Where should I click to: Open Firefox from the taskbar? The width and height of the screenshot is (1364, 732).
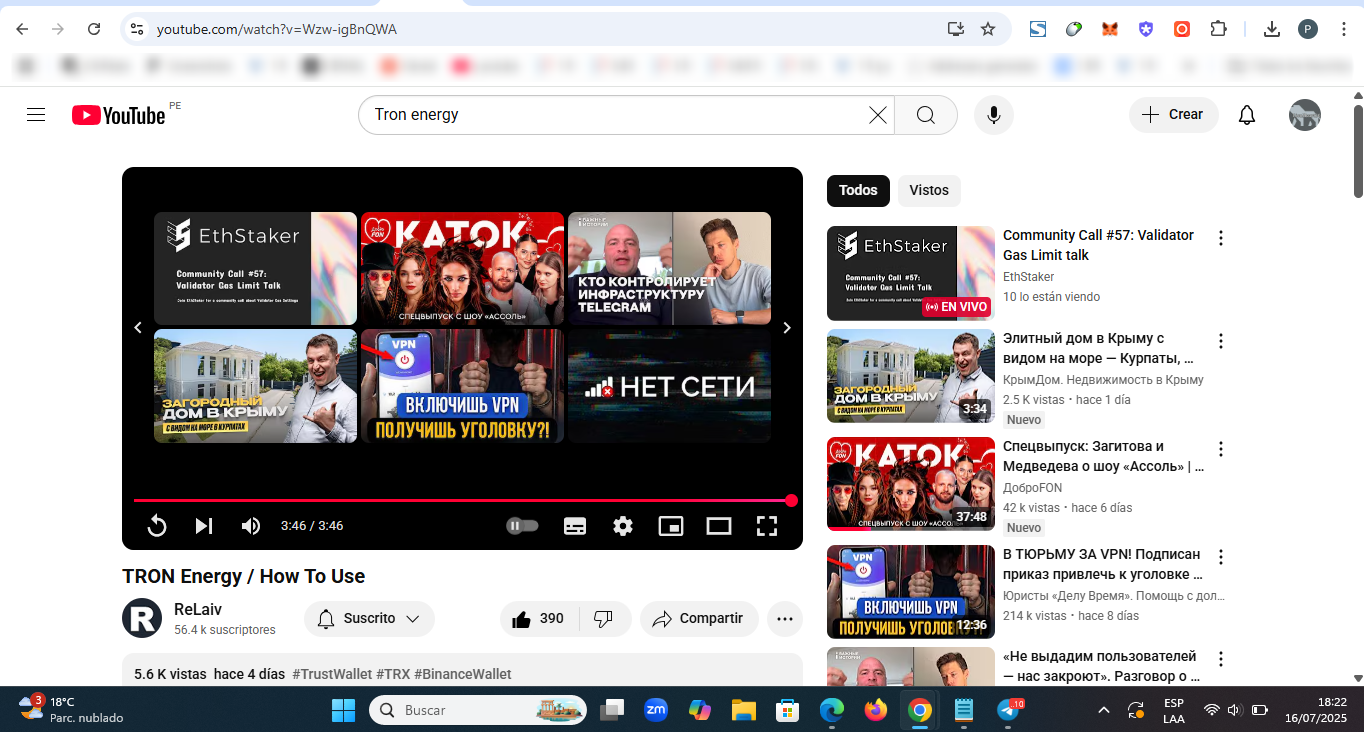pyautogui.click(x=876, y=710)
